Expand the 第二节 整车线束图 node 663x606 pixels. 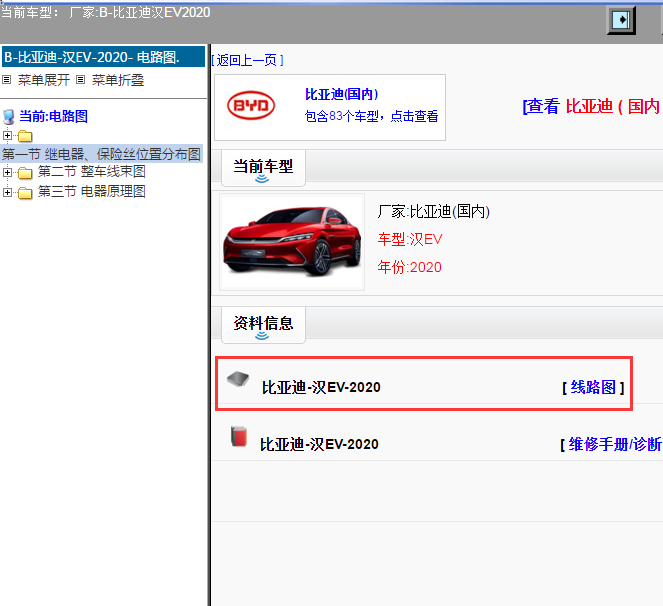pyautogui.click(x=7, y=172)
